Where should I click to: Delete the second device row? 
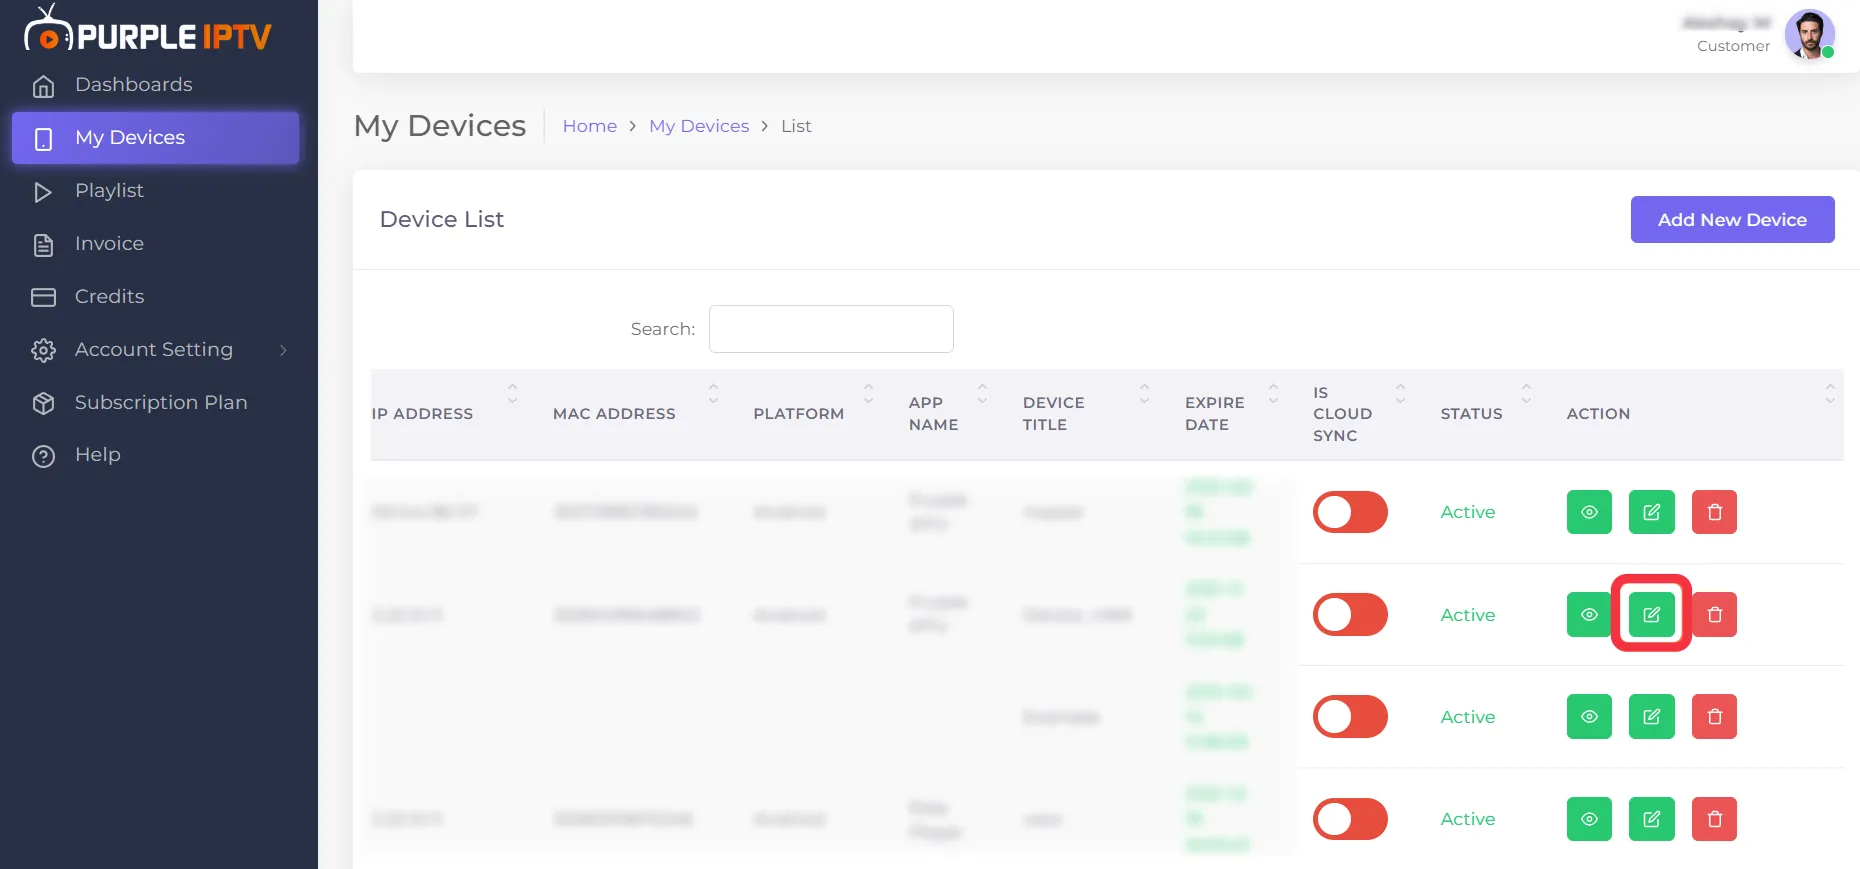pos(1714,614)
